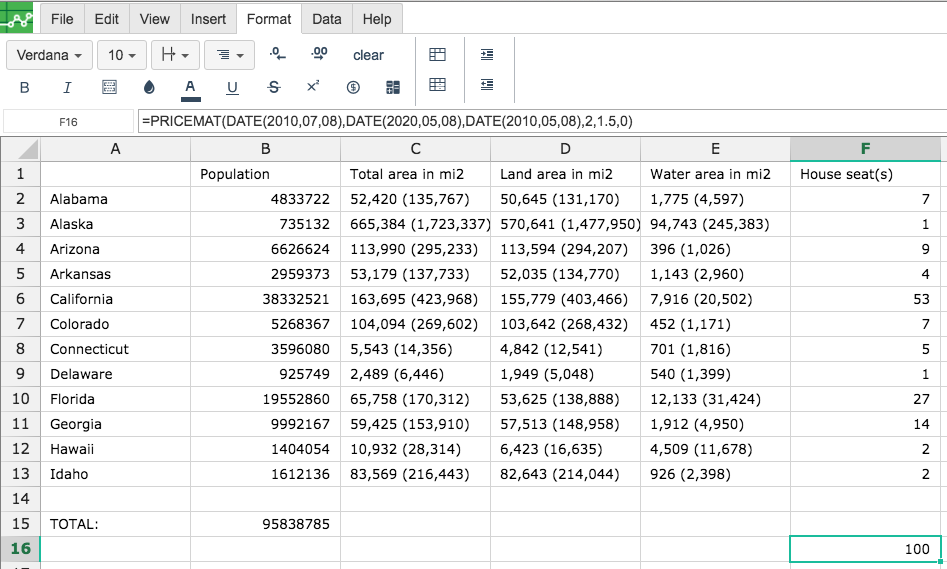Image resolution: width=947 pixels, height=569 pixels.
Task: Apply currency format with dollar icon
Action: pos(353,88)
